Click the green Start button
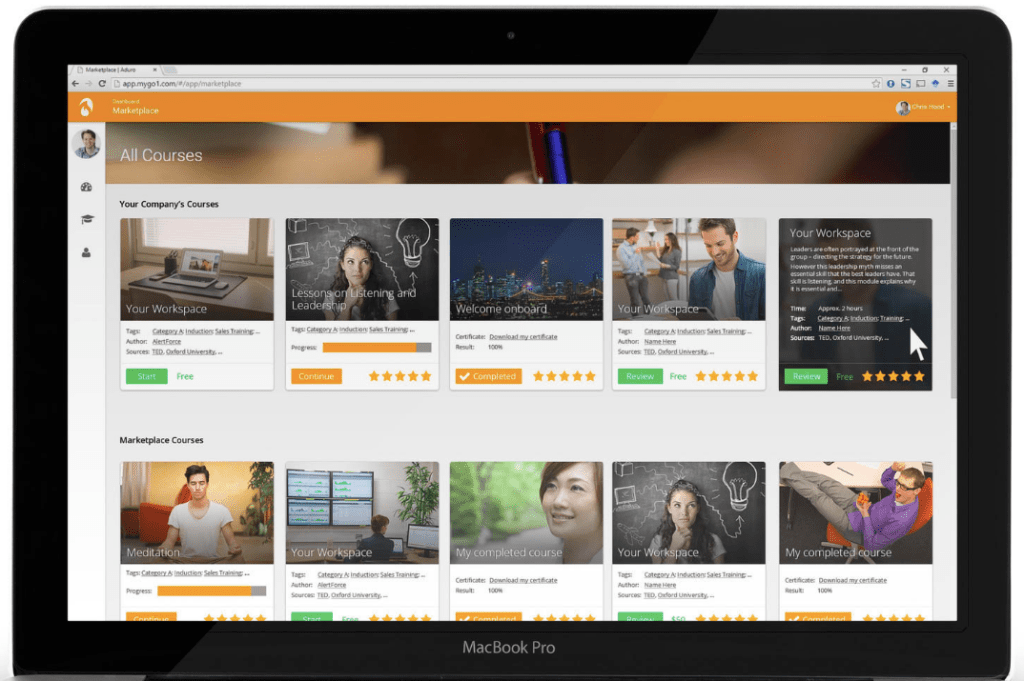 click(146, 376)
